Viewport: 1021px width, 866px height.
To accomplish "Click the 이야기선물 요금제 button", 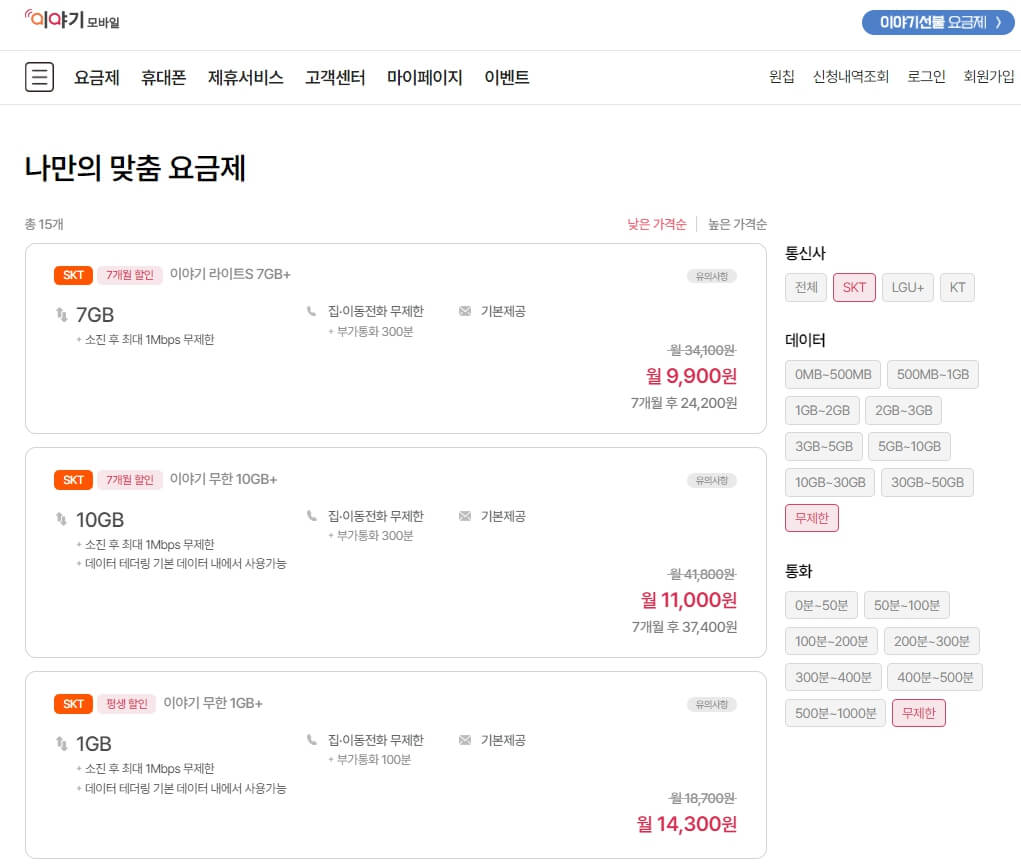I will coord(936,22).
